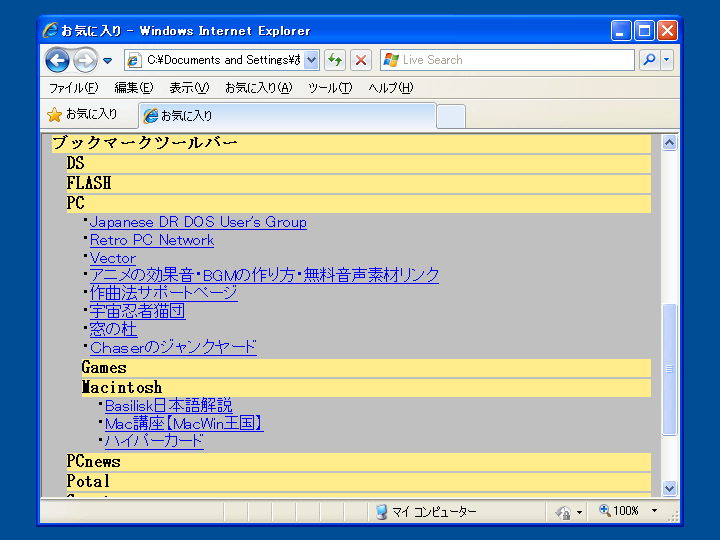This screenshot has width=720, height=540.
Task: Click the empty New Tab button
Action: coord(451,117)
